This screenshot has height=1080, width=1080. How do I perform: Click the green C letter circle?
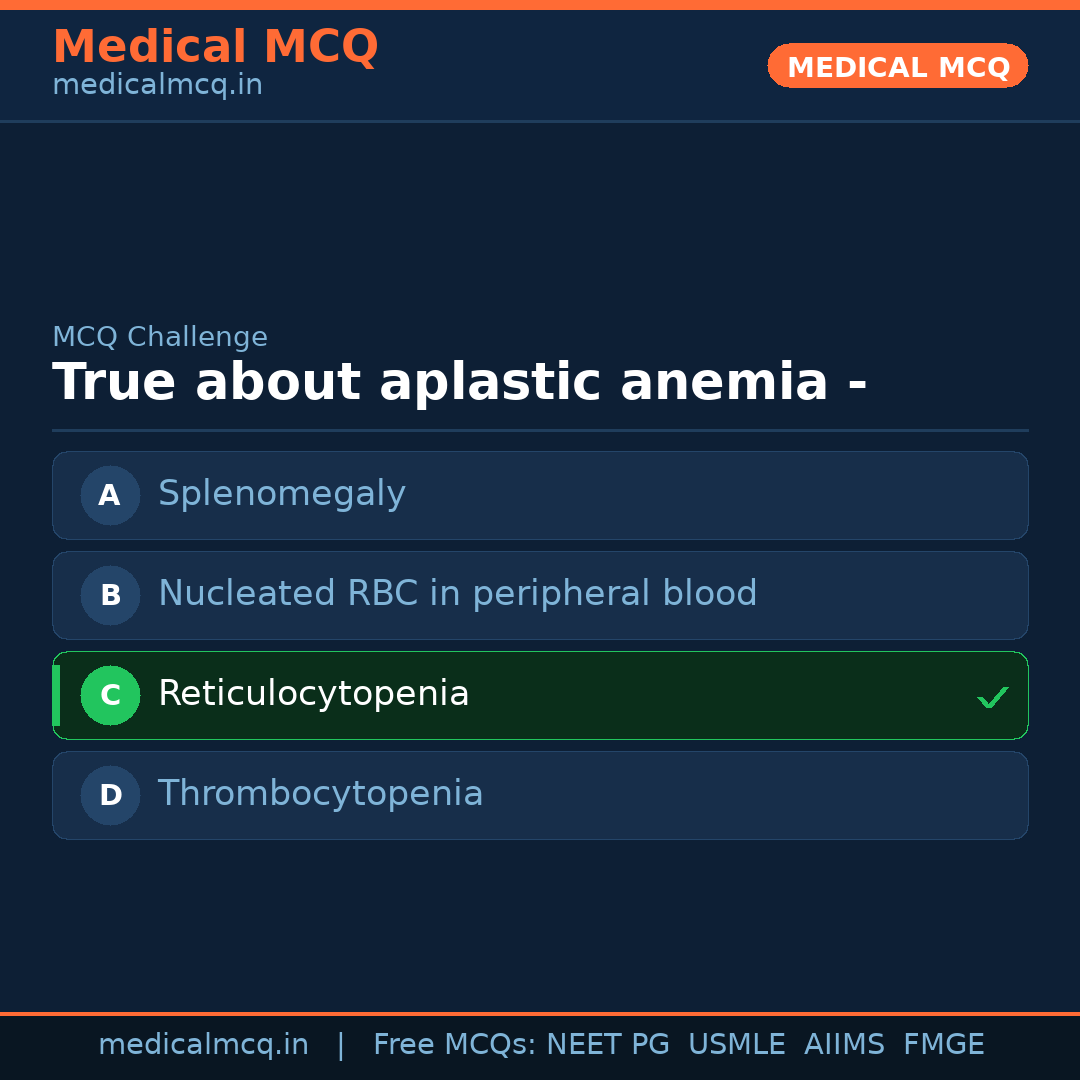pyautogui.click(x=110, y=695)
